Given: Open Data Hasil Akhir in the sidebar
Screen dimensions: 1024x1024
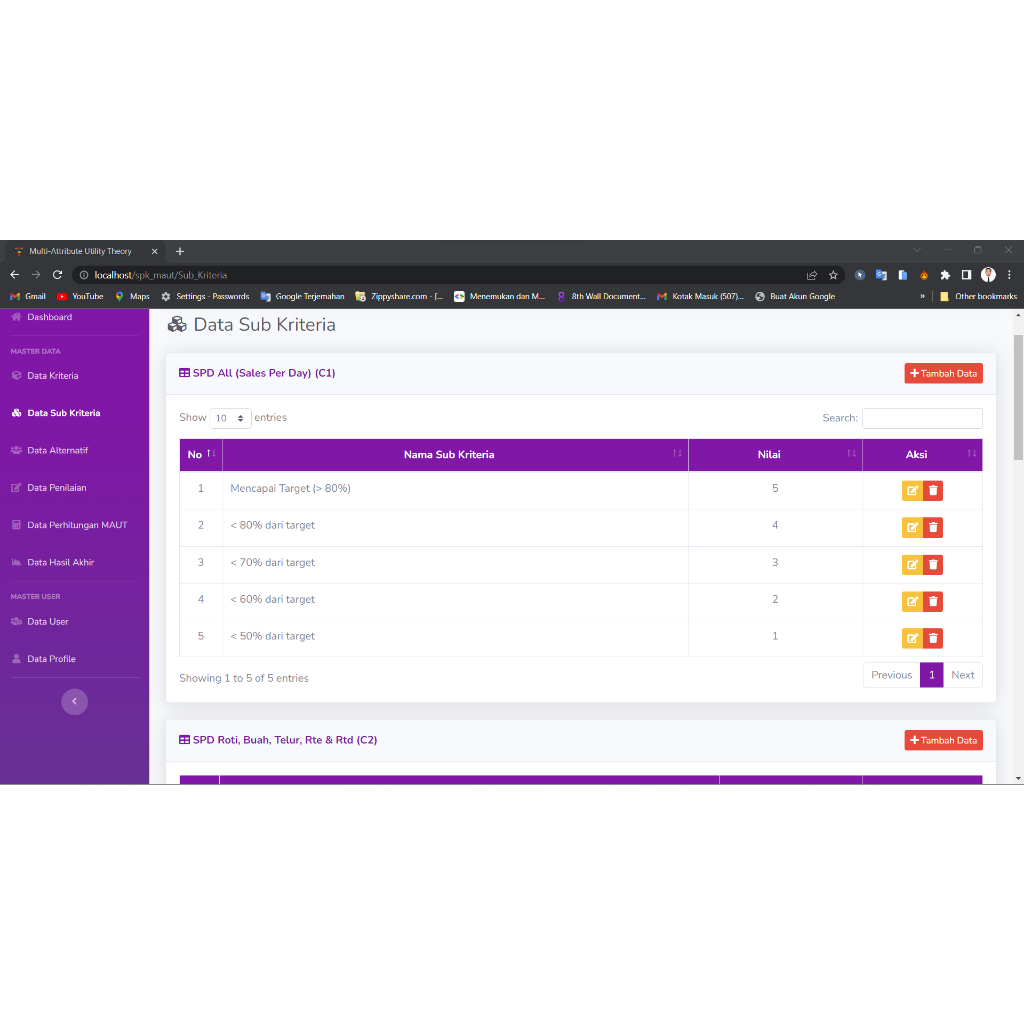Looking at the screenshot, I should [53, 562].
